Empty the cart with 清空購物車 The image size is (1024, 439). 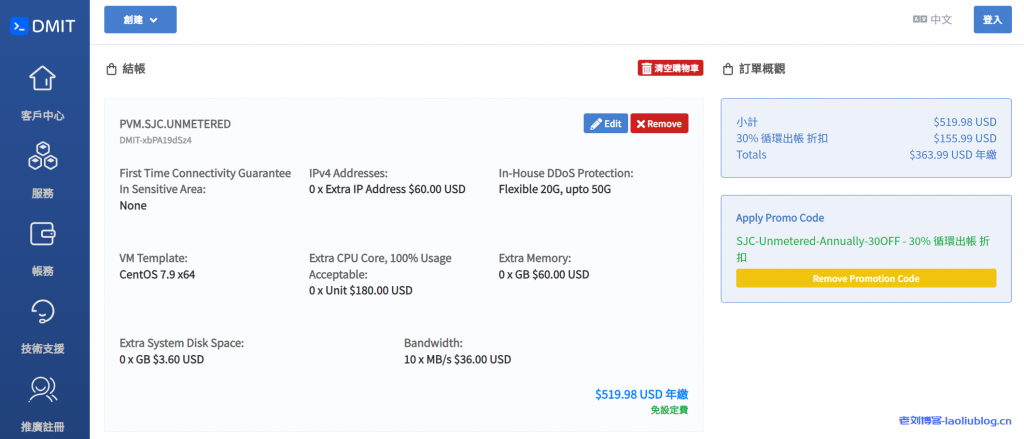[x=671, y=69]
